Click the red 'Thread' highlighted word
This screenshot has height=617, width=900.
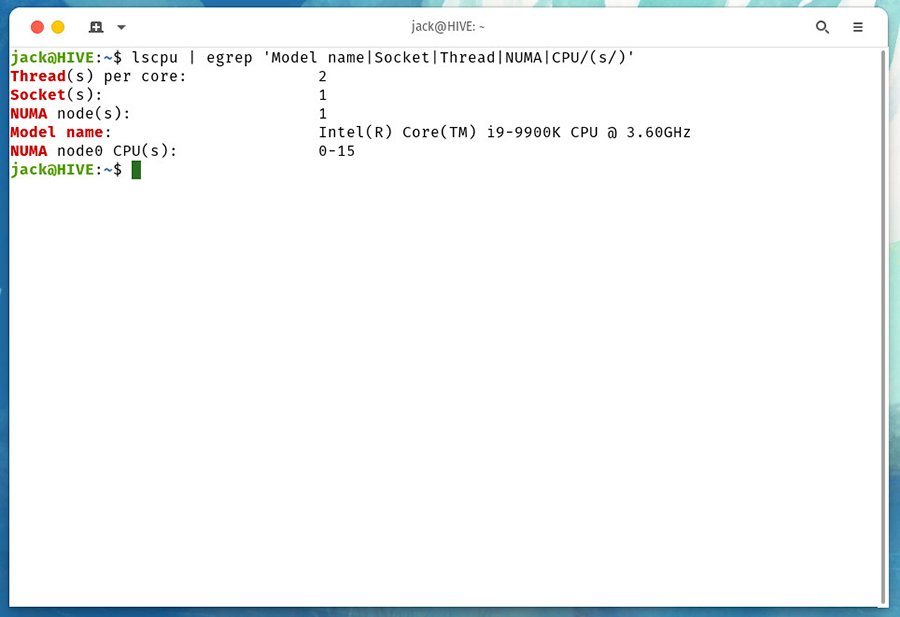(38, 76)
